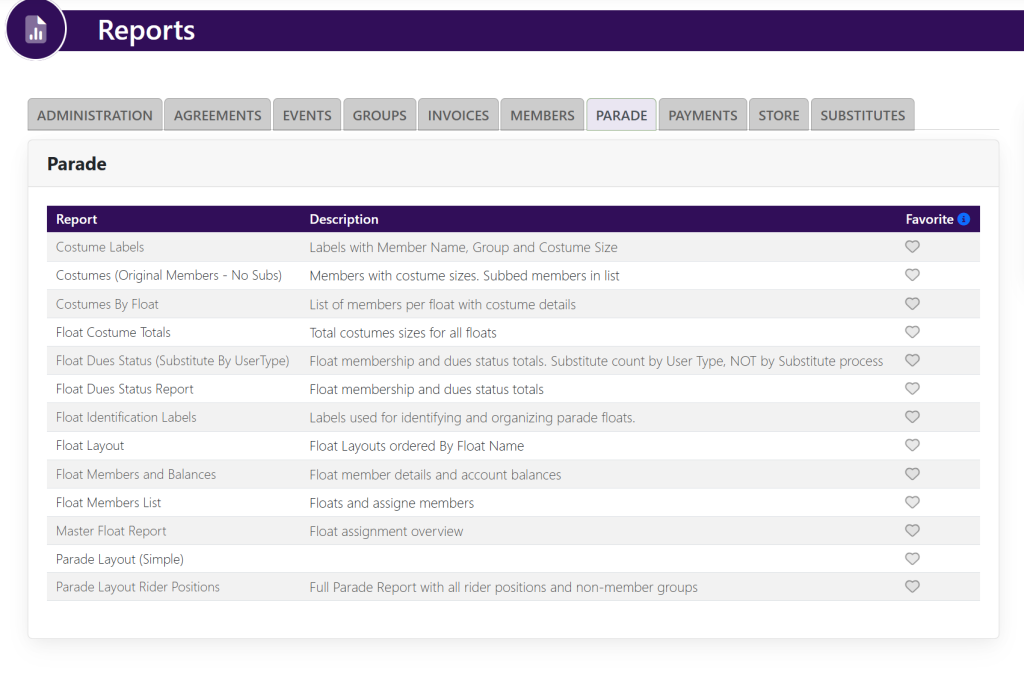Toggle favorite for Parade Layout (Simple)

912,559
